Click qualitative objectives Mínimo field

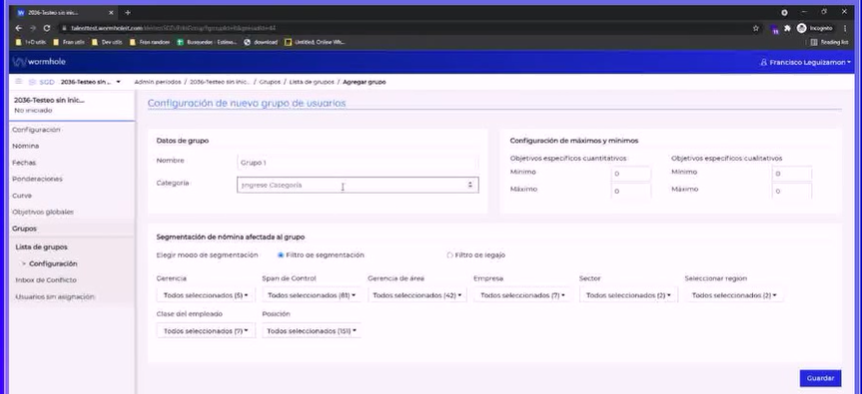pyautogui.click(x=792, y=174)
